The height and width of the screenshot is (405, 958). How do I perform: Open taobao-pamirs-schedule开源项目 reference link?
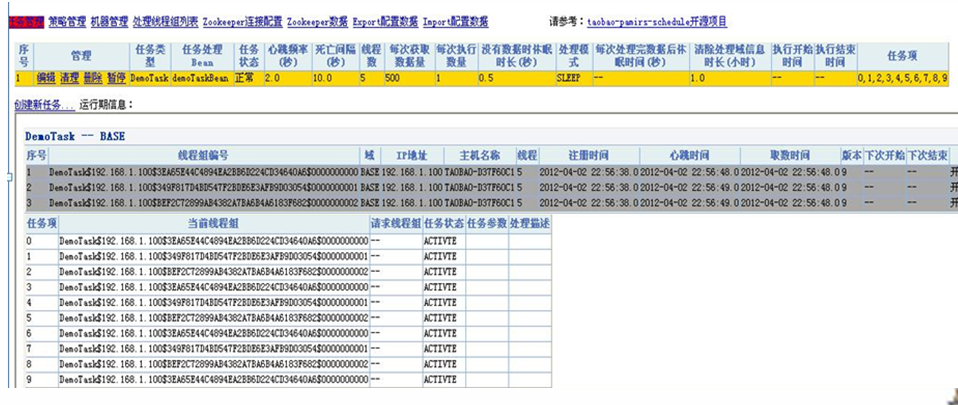[657, 23]
